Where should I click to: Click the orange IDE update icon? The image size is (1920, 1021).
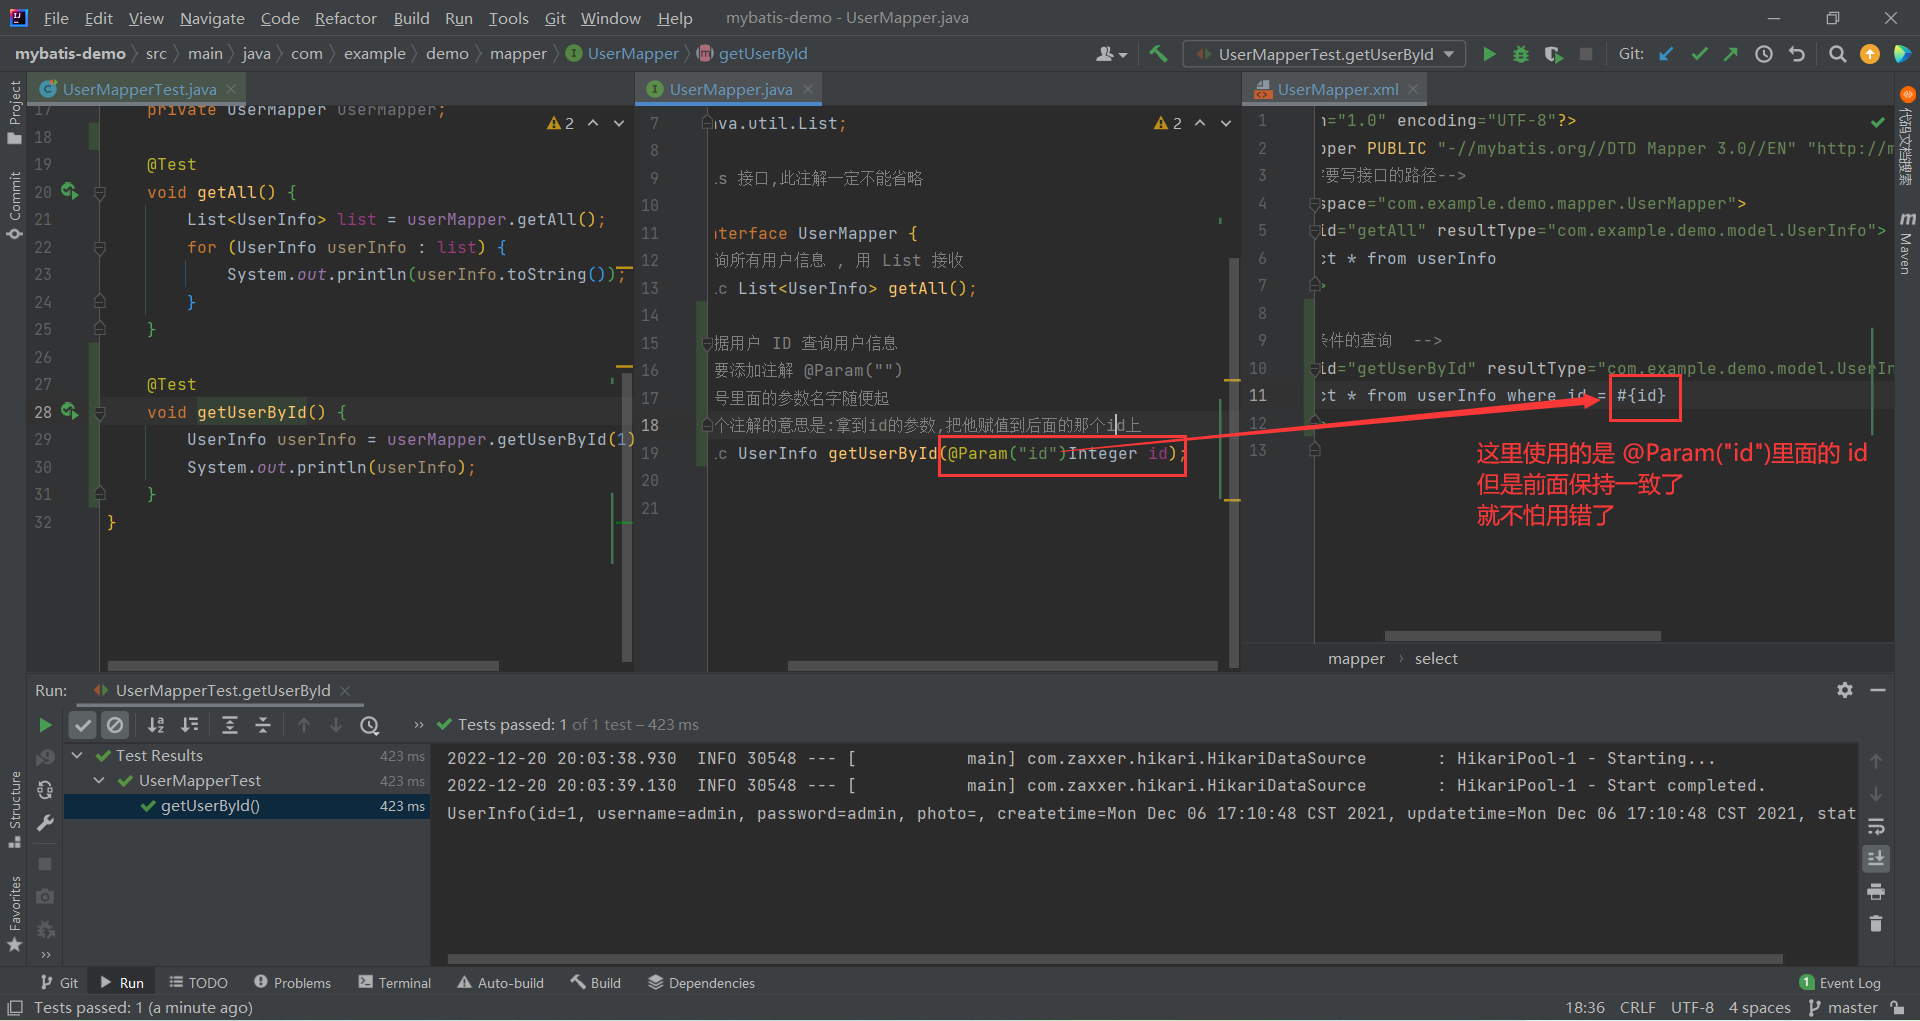click(x=1869, y=54)
